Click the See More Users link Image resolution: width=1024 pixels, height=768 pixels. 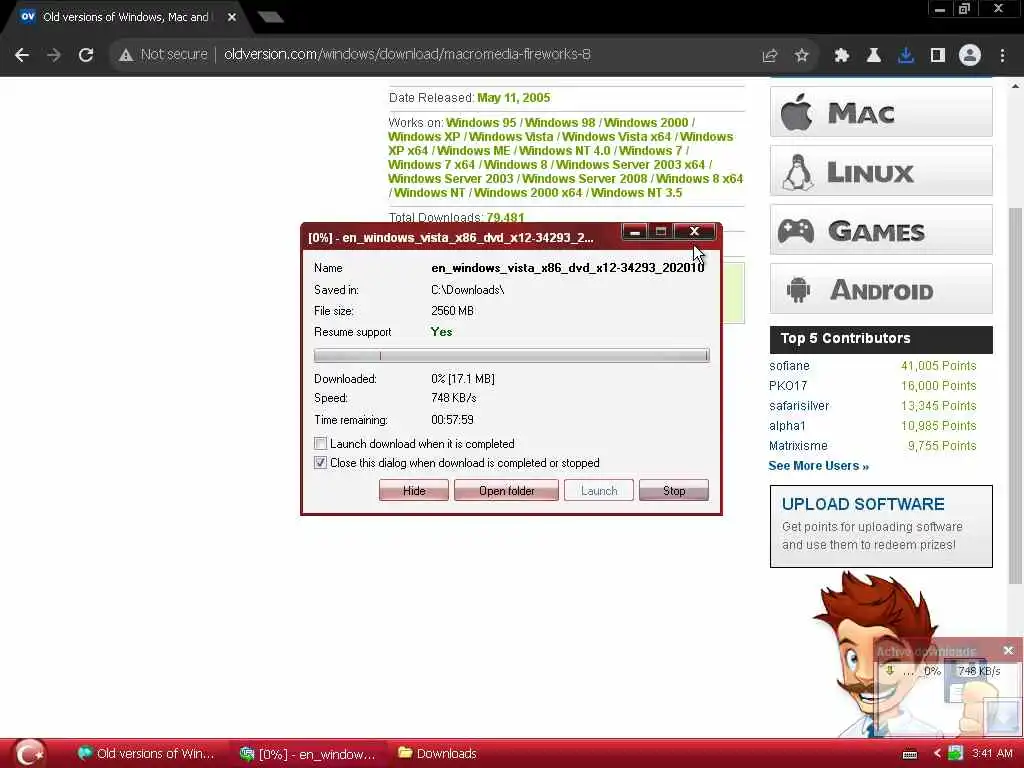pos(818,466)
